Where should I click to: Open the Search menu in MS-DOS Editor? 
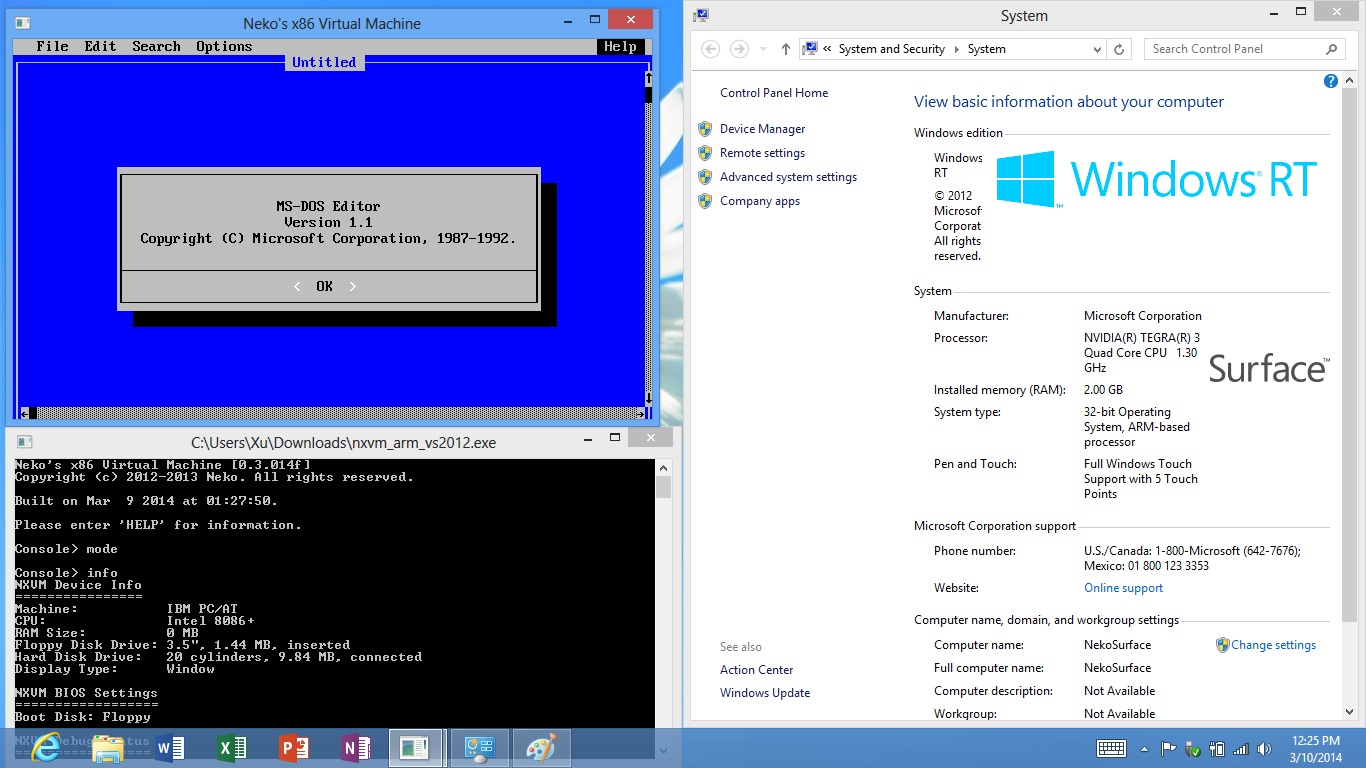pyautogui.click(x=156, y=46)
